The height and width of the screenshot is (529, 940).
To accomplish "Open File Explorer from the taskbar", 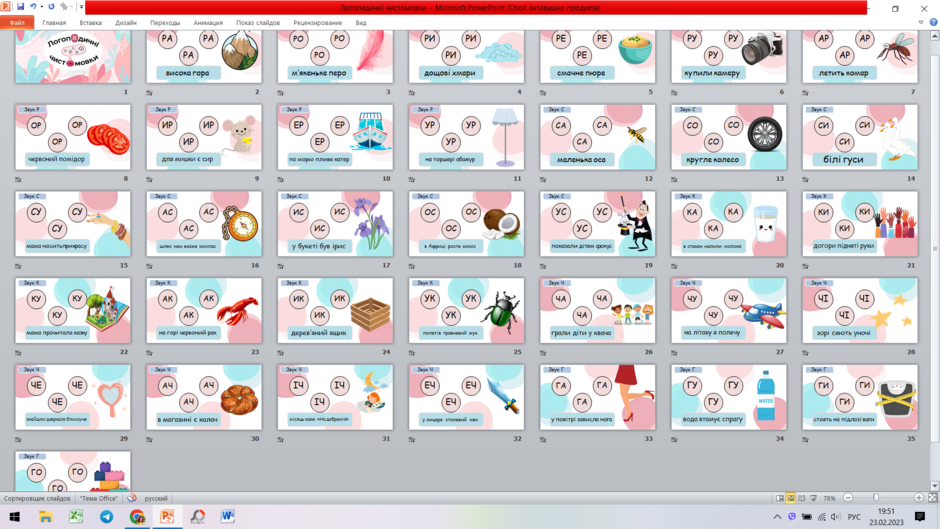I will tap(46, 516).
